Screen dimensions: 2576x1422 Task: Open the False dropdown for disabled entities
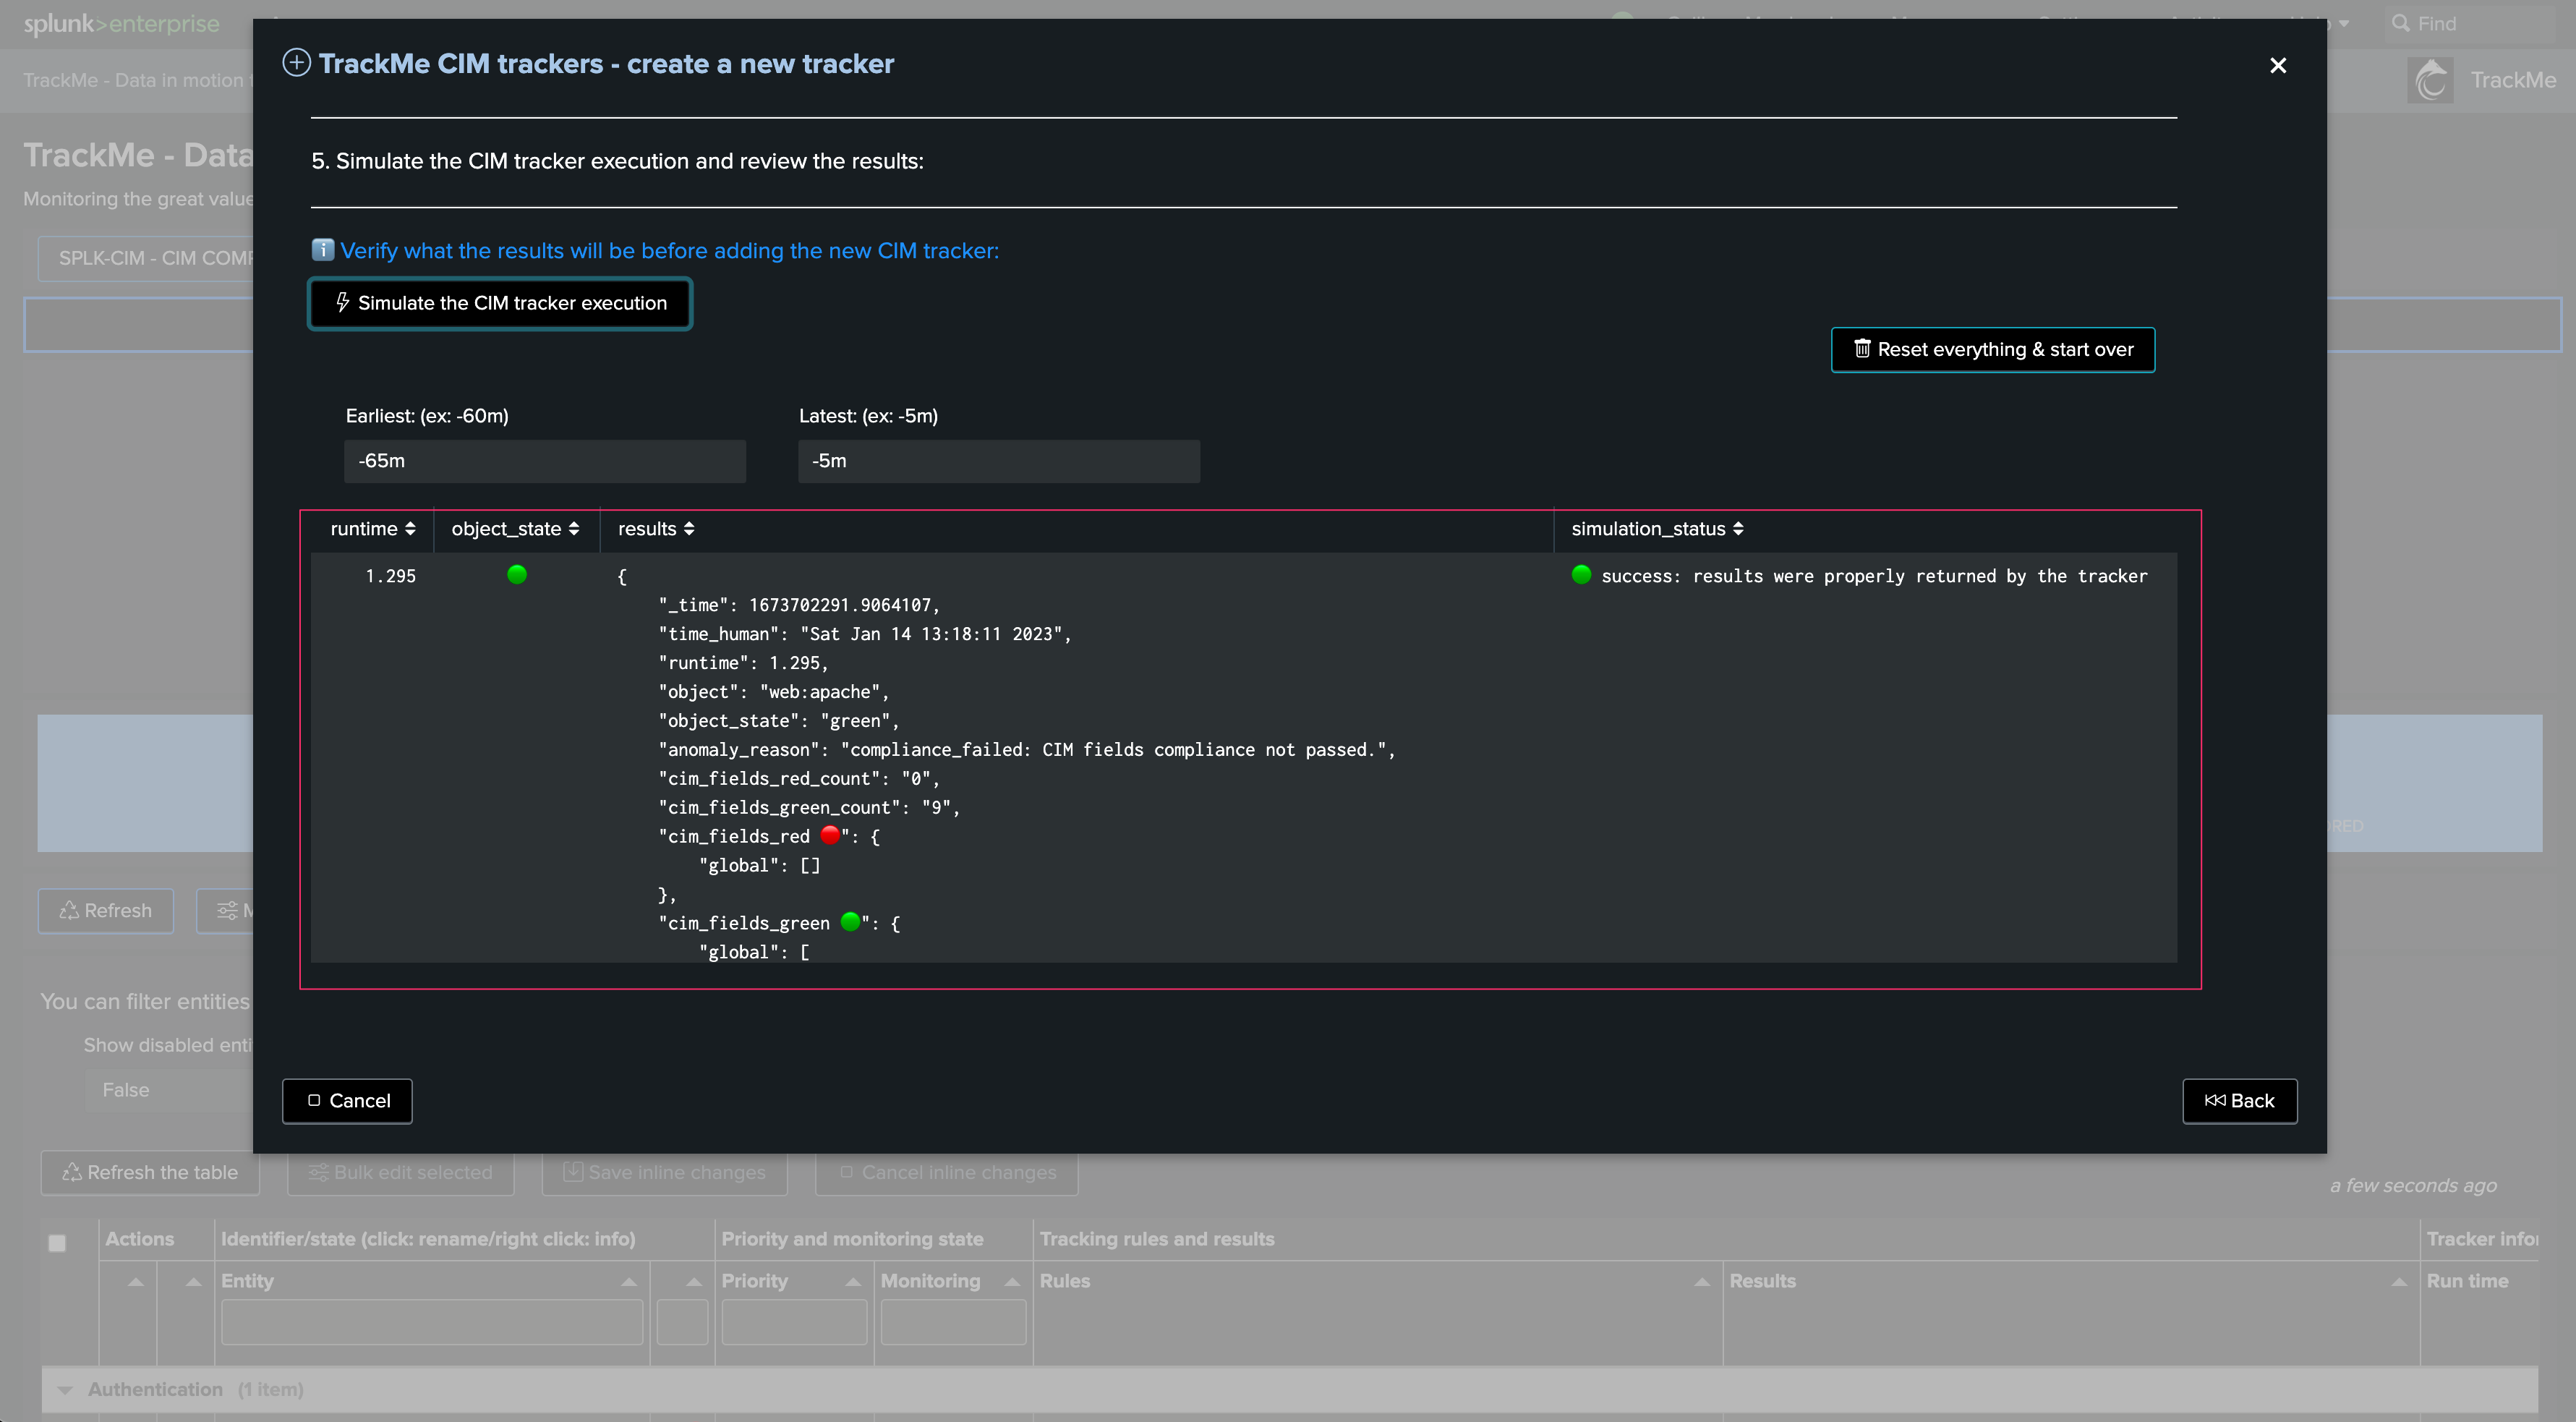[168, 1090]
